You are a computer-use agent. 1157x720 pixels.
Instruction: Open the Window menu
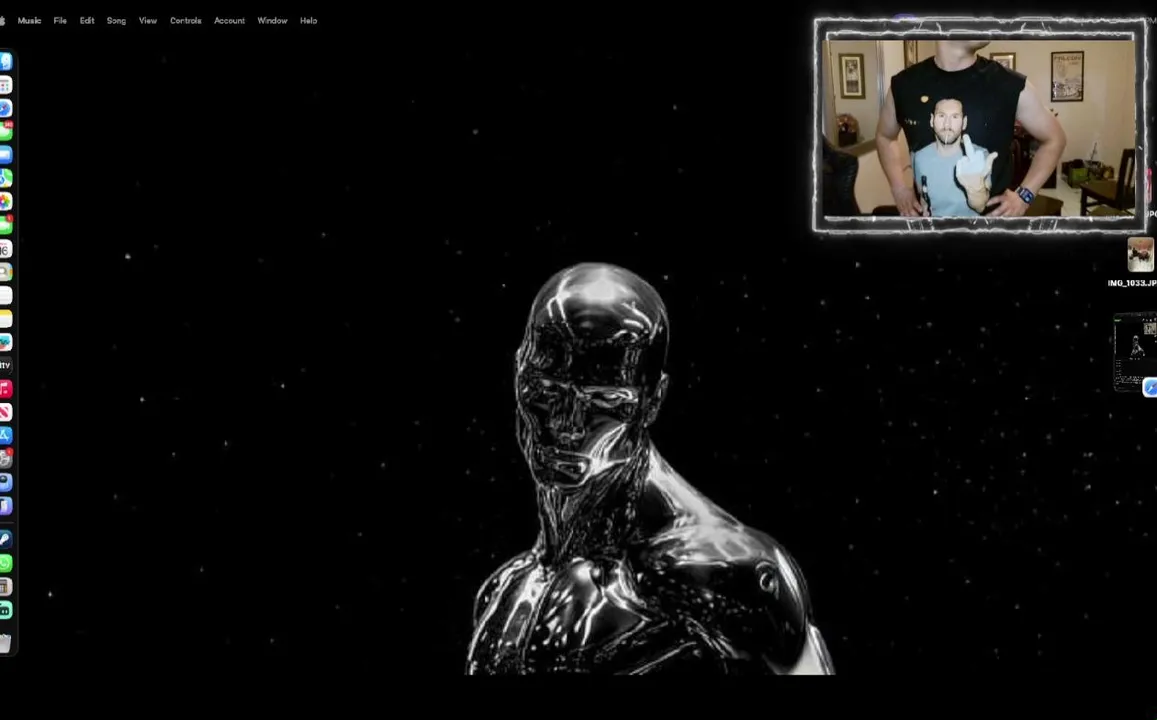[272, 21]
